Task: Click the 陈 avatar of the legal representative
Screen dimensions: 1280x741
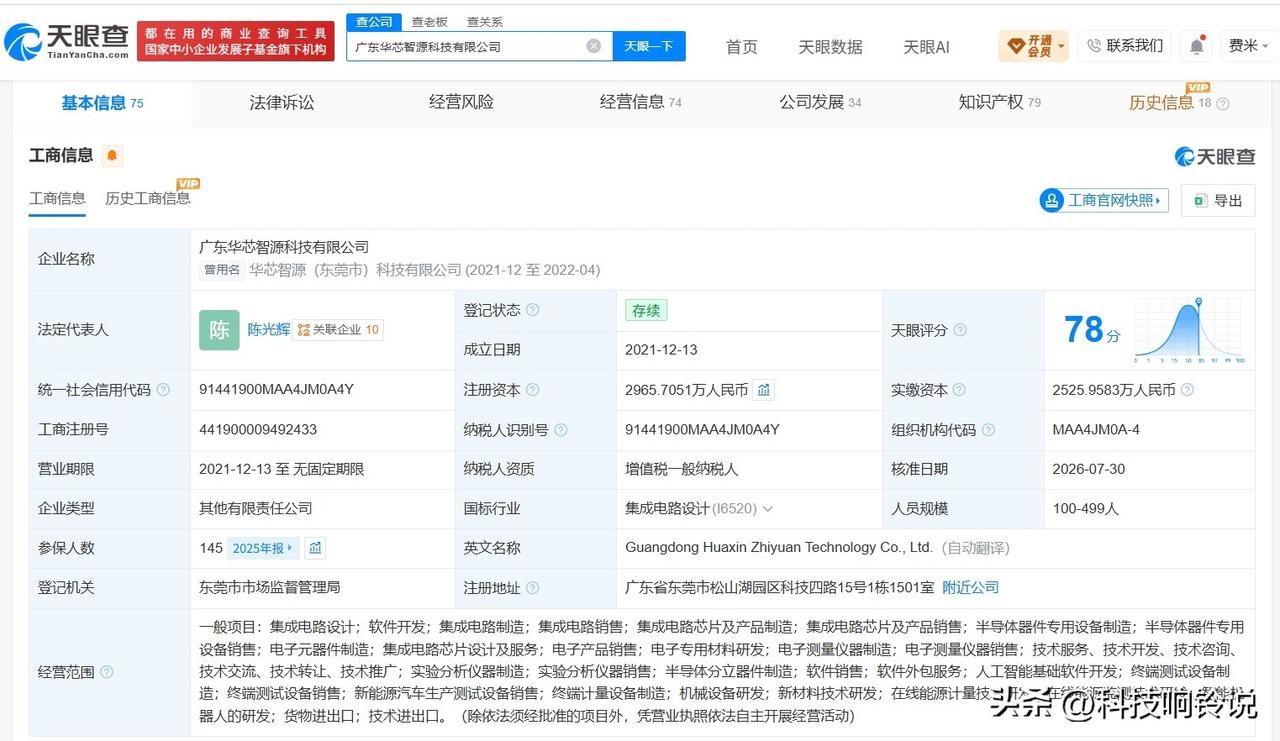Action: (x=219, y=329)
